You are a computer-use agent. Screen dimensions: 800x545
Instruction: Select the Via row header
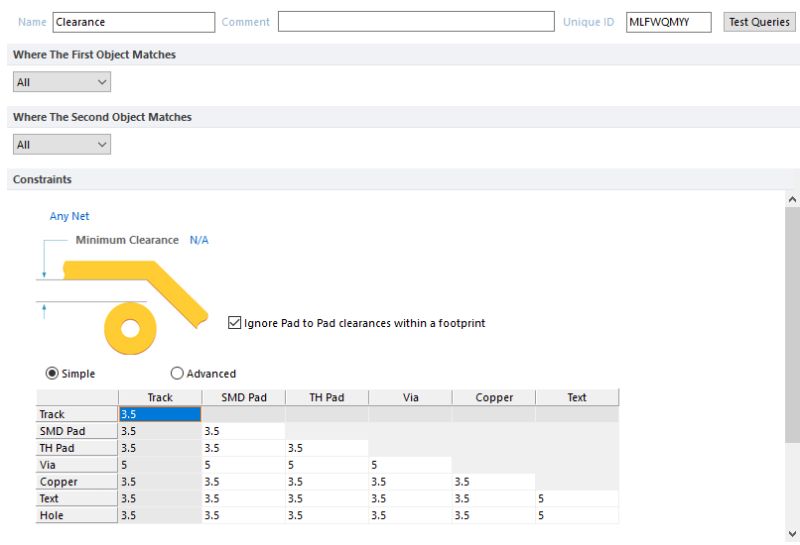coord(77,464)
